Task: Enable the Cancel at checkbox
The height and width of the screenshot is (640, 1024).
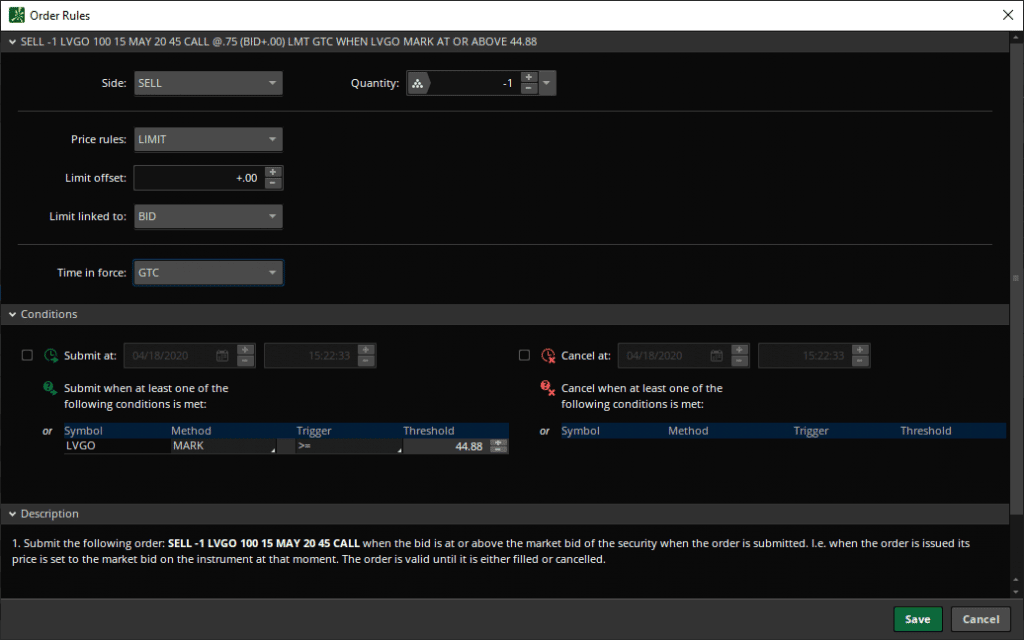Action: 525,355
